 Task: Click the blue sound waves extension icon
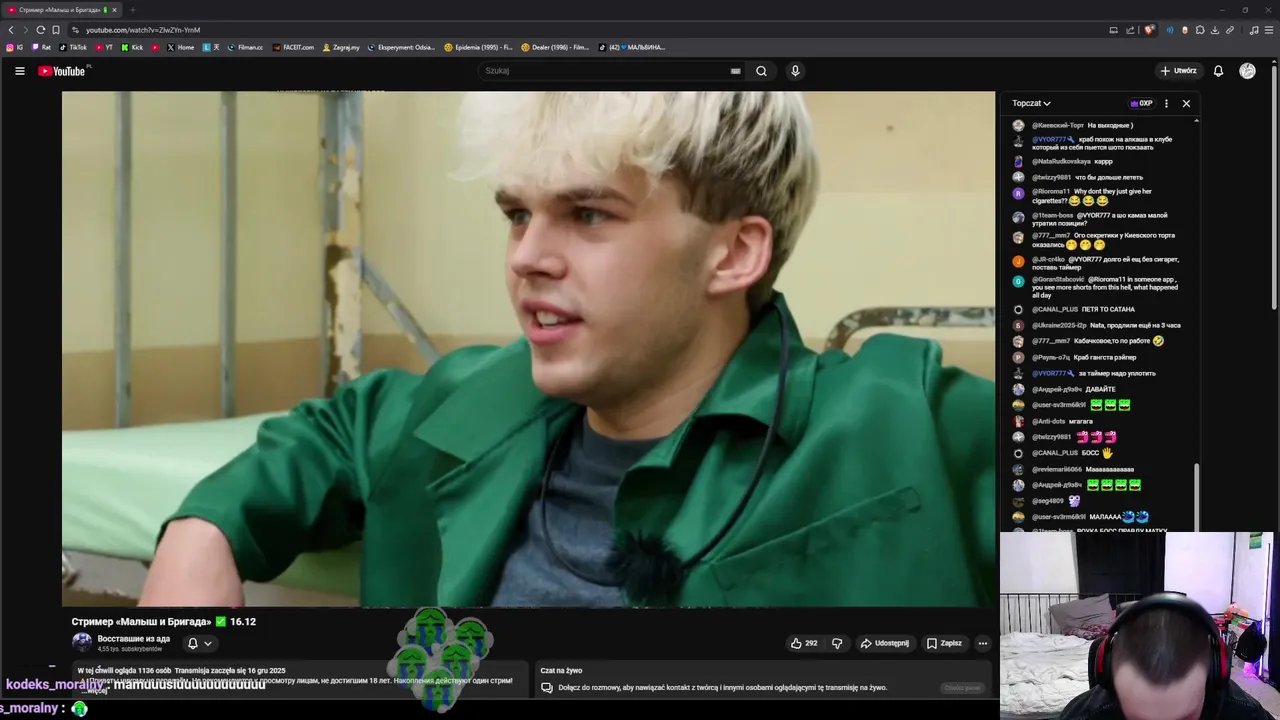click(x=1169, y=30)
